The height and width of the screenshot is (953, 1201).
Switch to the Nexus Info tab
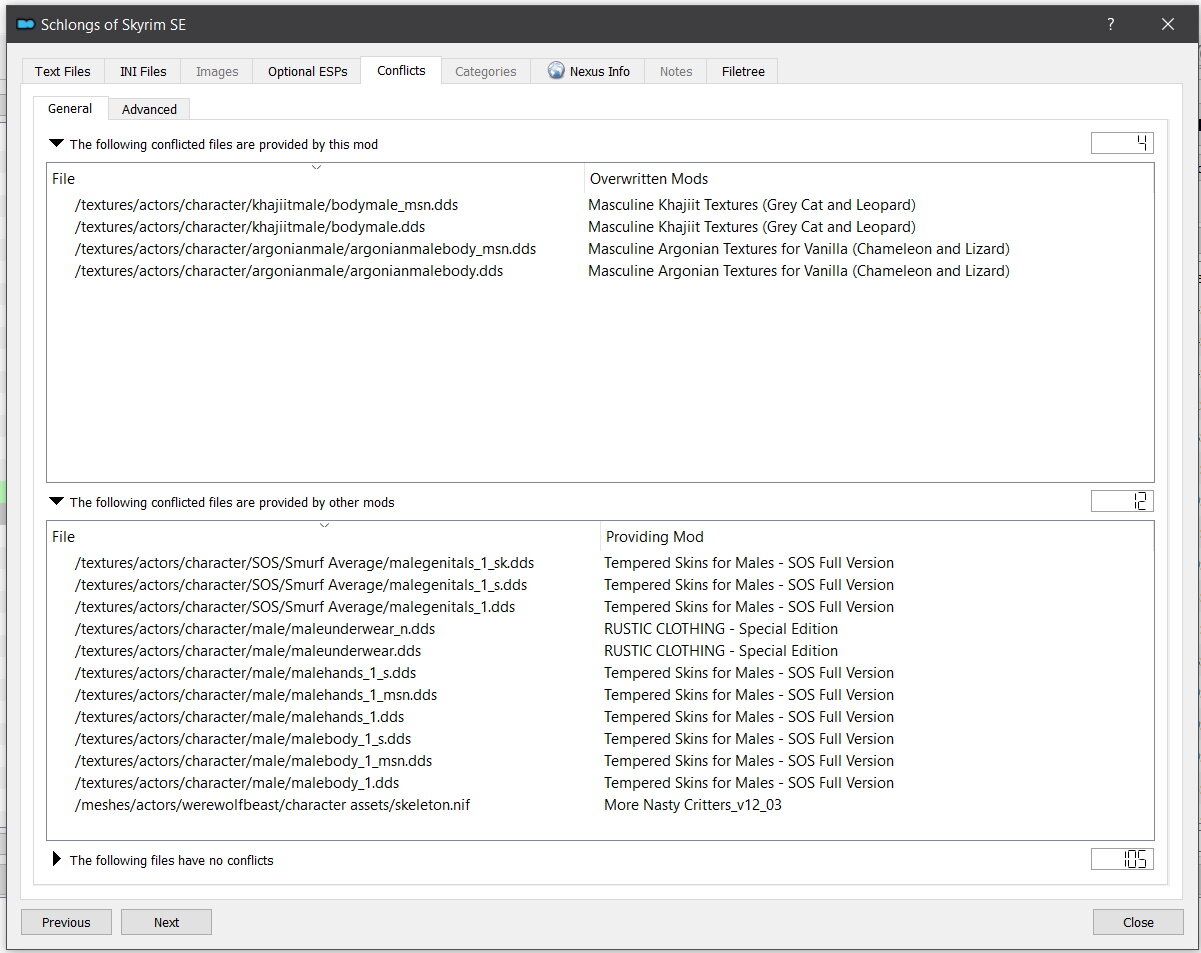tap(588, 71)
